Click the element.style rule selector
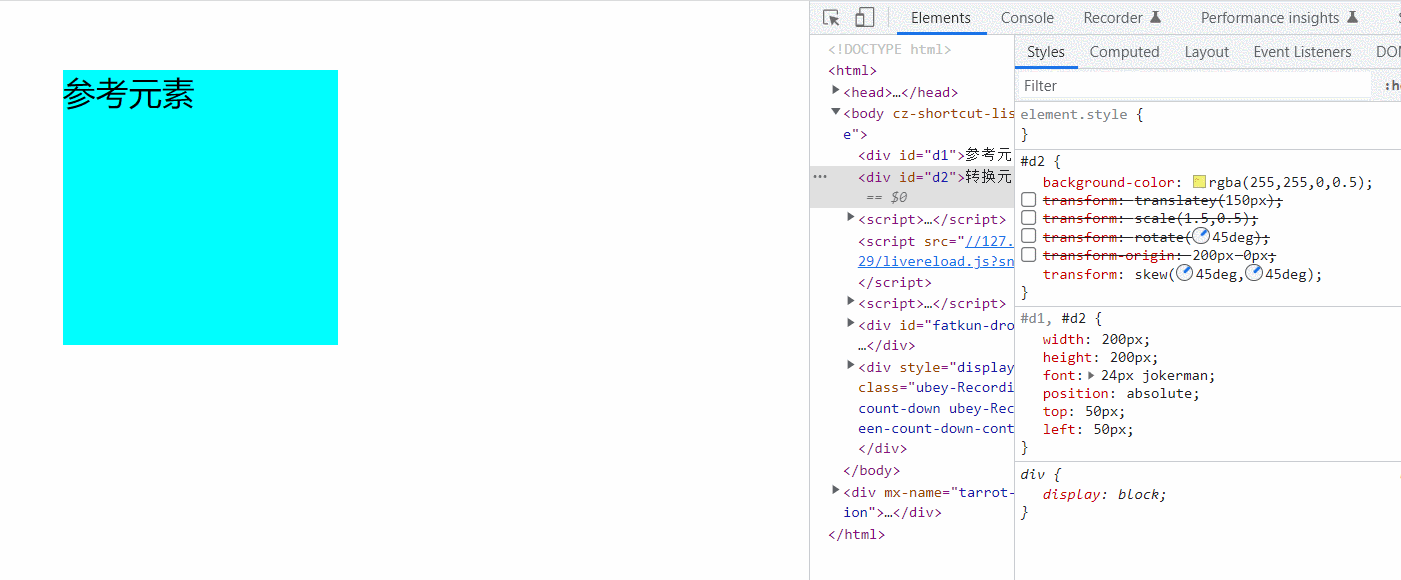1401x580 pixels. 1073,114
